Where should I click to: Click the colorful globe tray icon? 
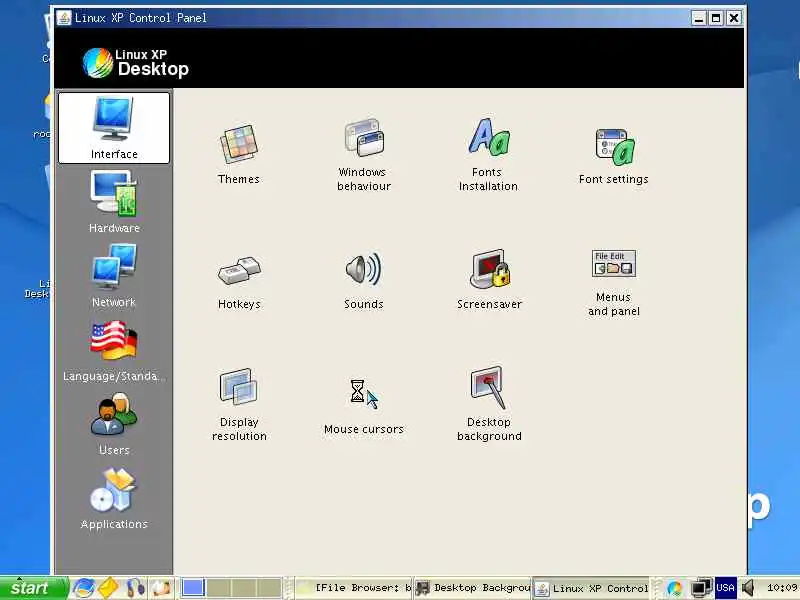(x=674, y=588)
